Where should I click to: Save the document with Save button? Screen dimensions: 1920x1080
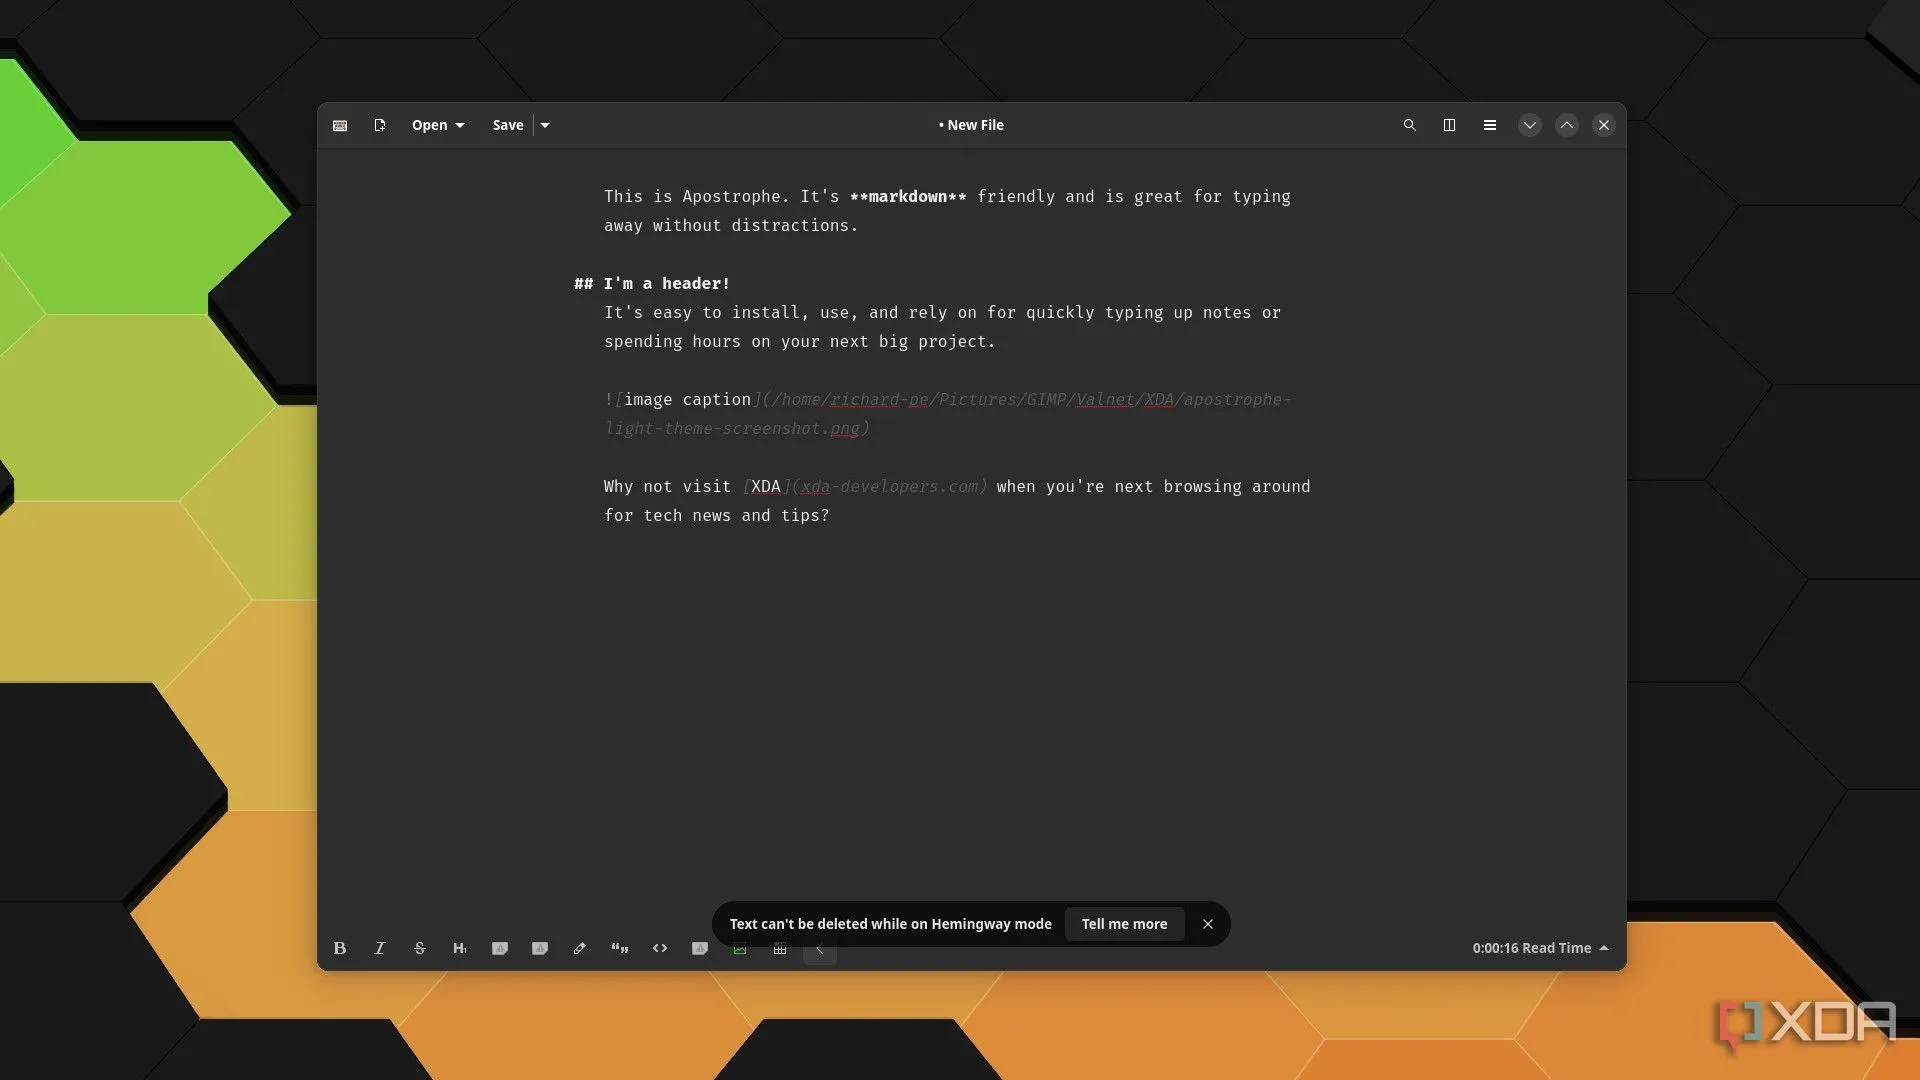coord(508,125)
